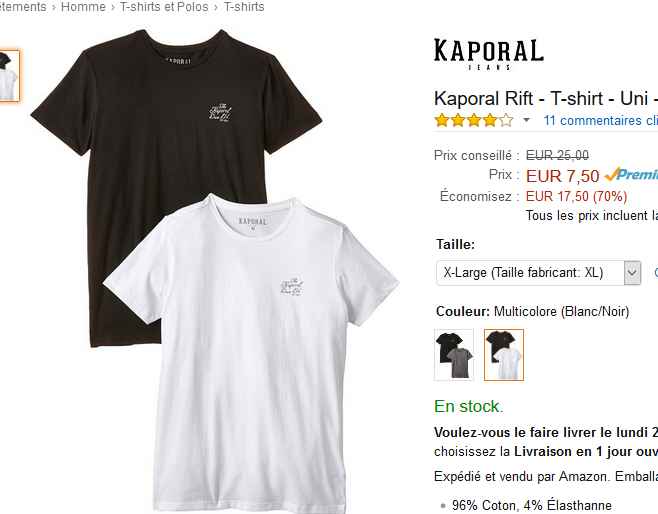
Task: Click the Livraison en 1 jour ouvré text
Action: click(x=586, y=451)
